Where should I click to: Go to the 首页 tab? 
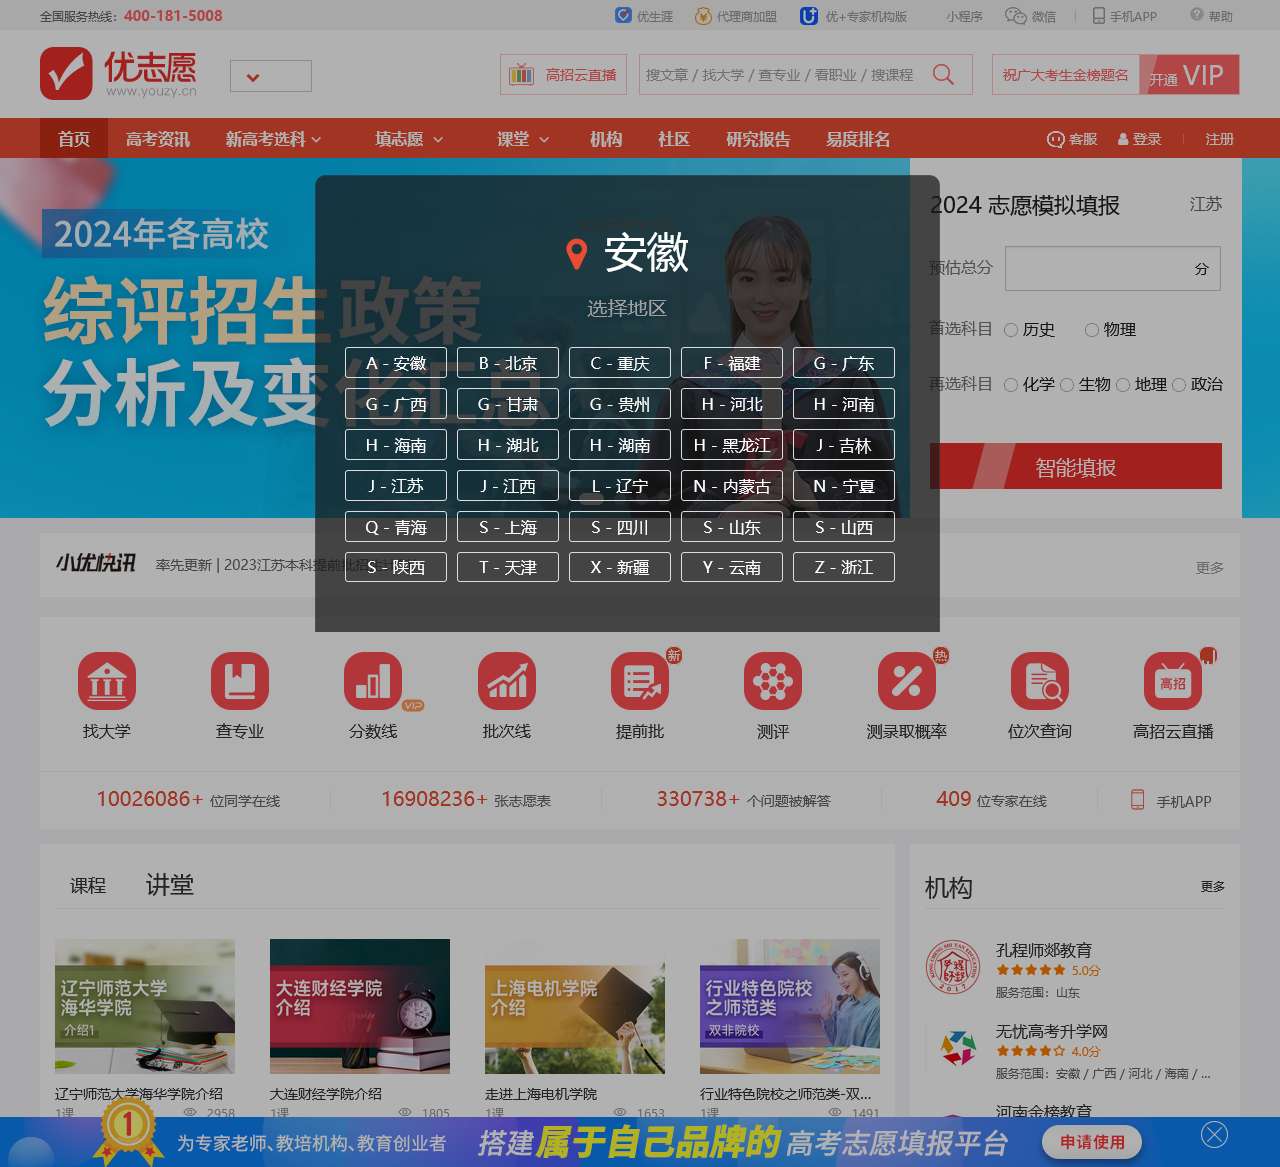[74, 139]
